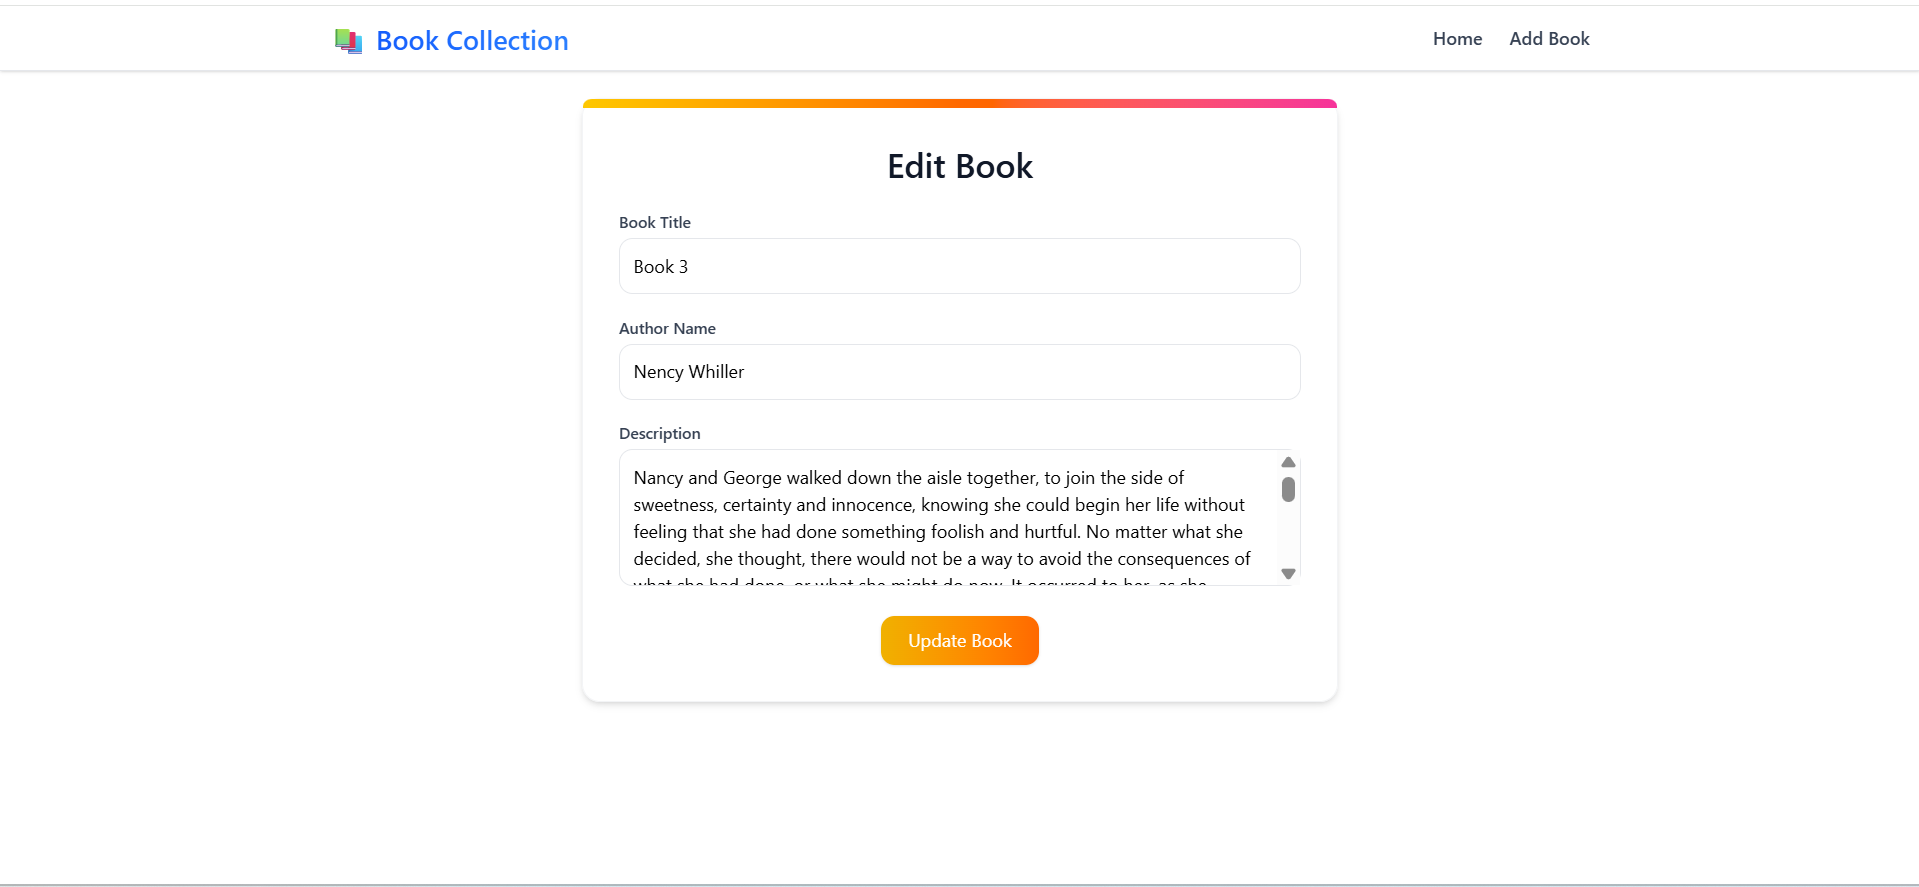The height and width of the screenshot is (887, 1919).
Task: Click the Description scrollbar thumb
Action: 1288,491
